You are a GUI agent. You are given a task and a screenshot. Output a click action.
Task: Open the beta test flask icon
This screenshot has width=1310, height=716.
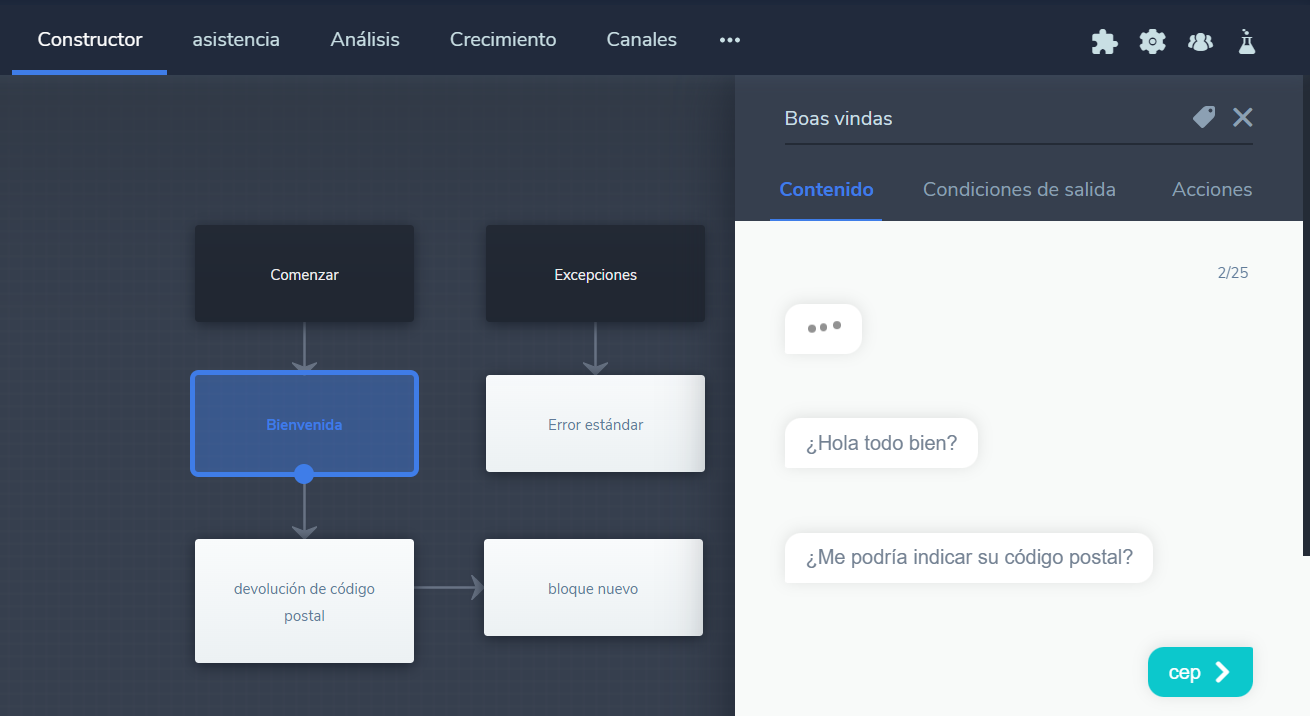(x=1246, y=41)
